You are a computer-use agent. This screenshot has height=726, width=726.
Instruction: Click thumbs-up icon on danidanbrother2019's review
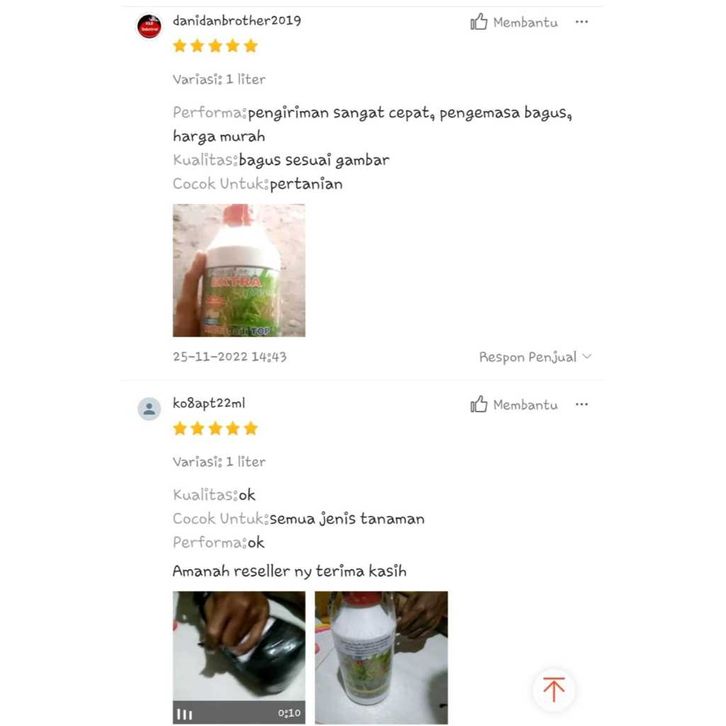tap(479, 21)
